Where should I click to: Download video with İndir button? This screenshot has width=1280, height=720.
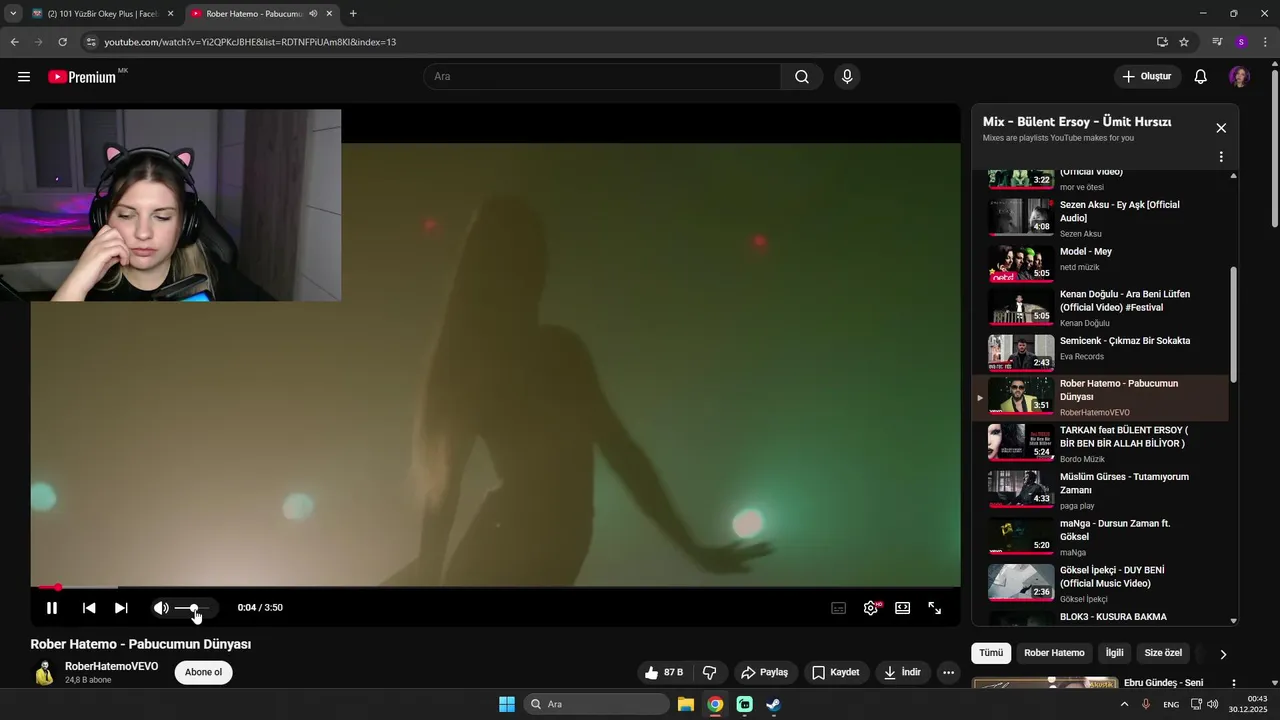coord(902,673)
